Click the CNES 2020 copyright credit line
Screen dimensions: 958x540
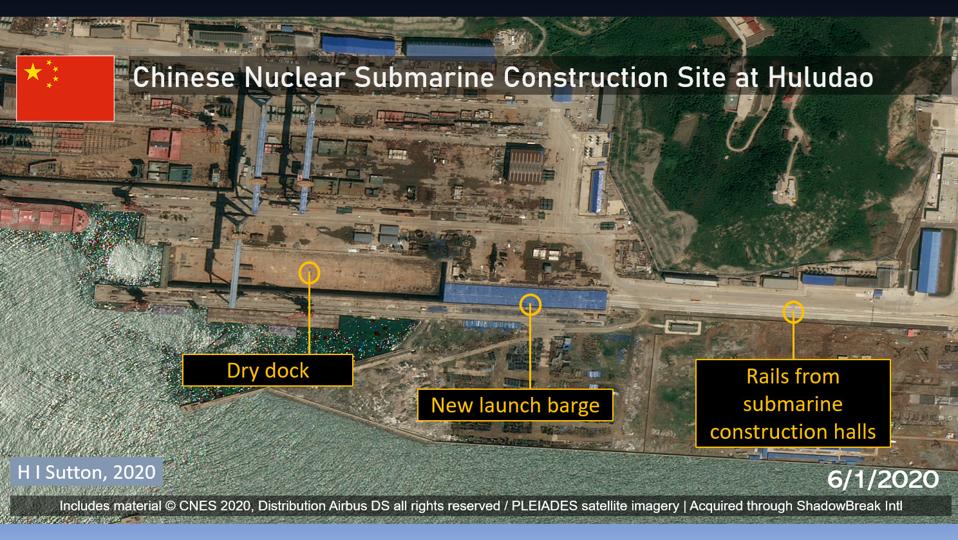click(480, 506)
